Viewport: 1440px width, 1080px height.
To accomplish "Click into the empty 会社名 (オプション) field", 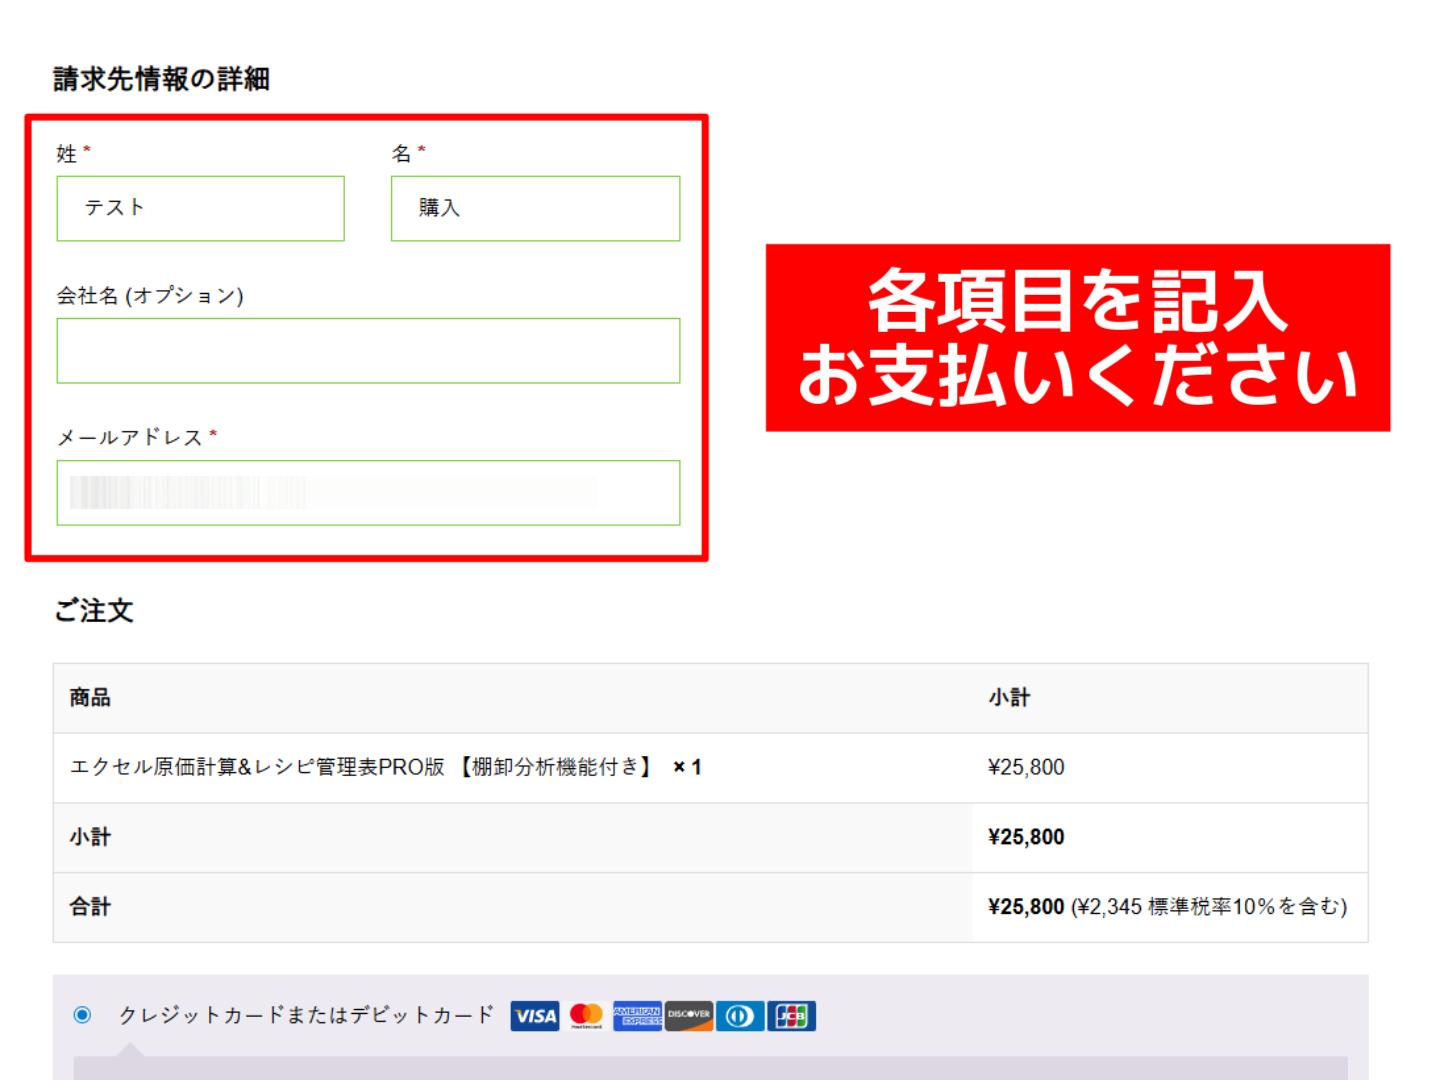I will coord(368,351).
